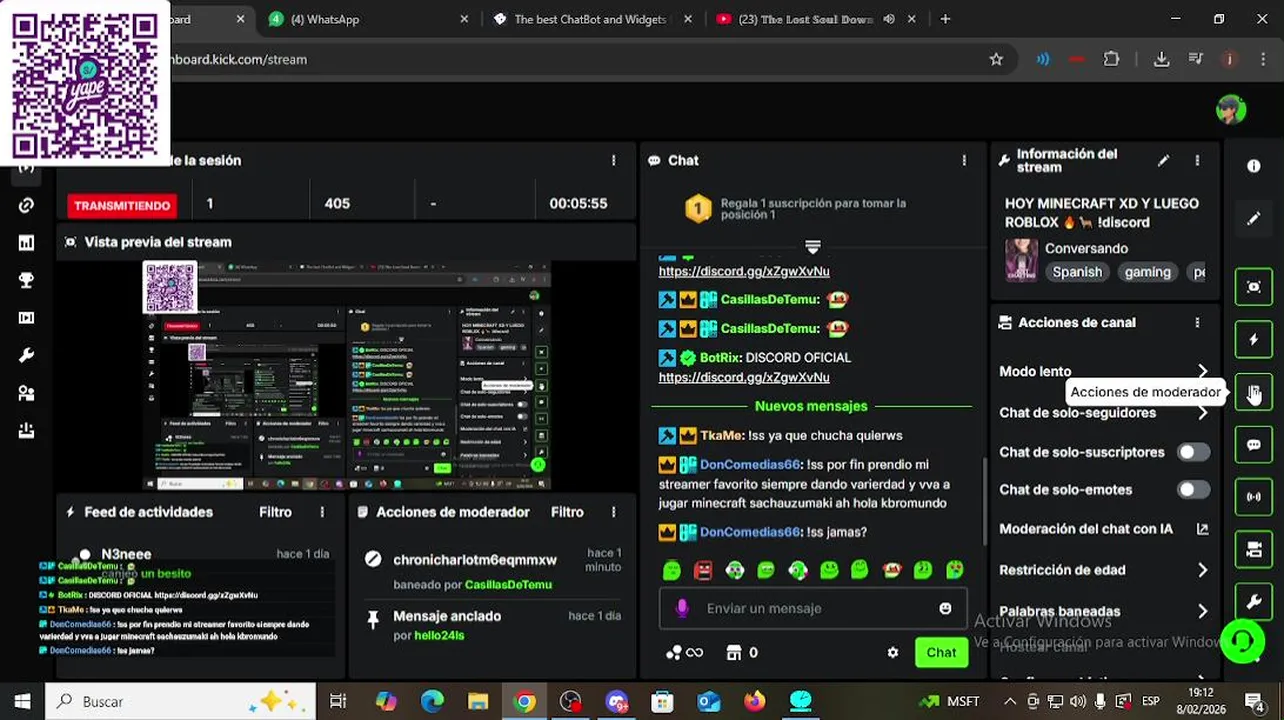The height and width of the screenshot is (720, 1284).
Task: Open the Chat panel three-dot menu
Action: point(964,160)
